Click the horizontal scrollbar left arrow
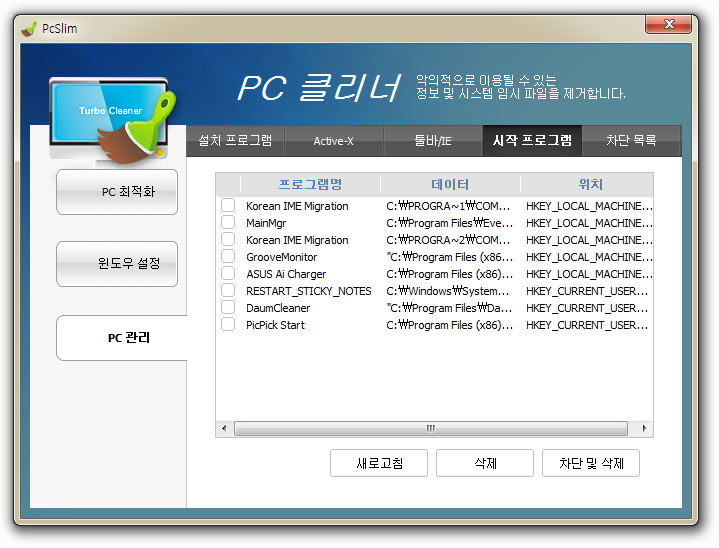Viewport: 719px width, 548px height. [224, 428]
